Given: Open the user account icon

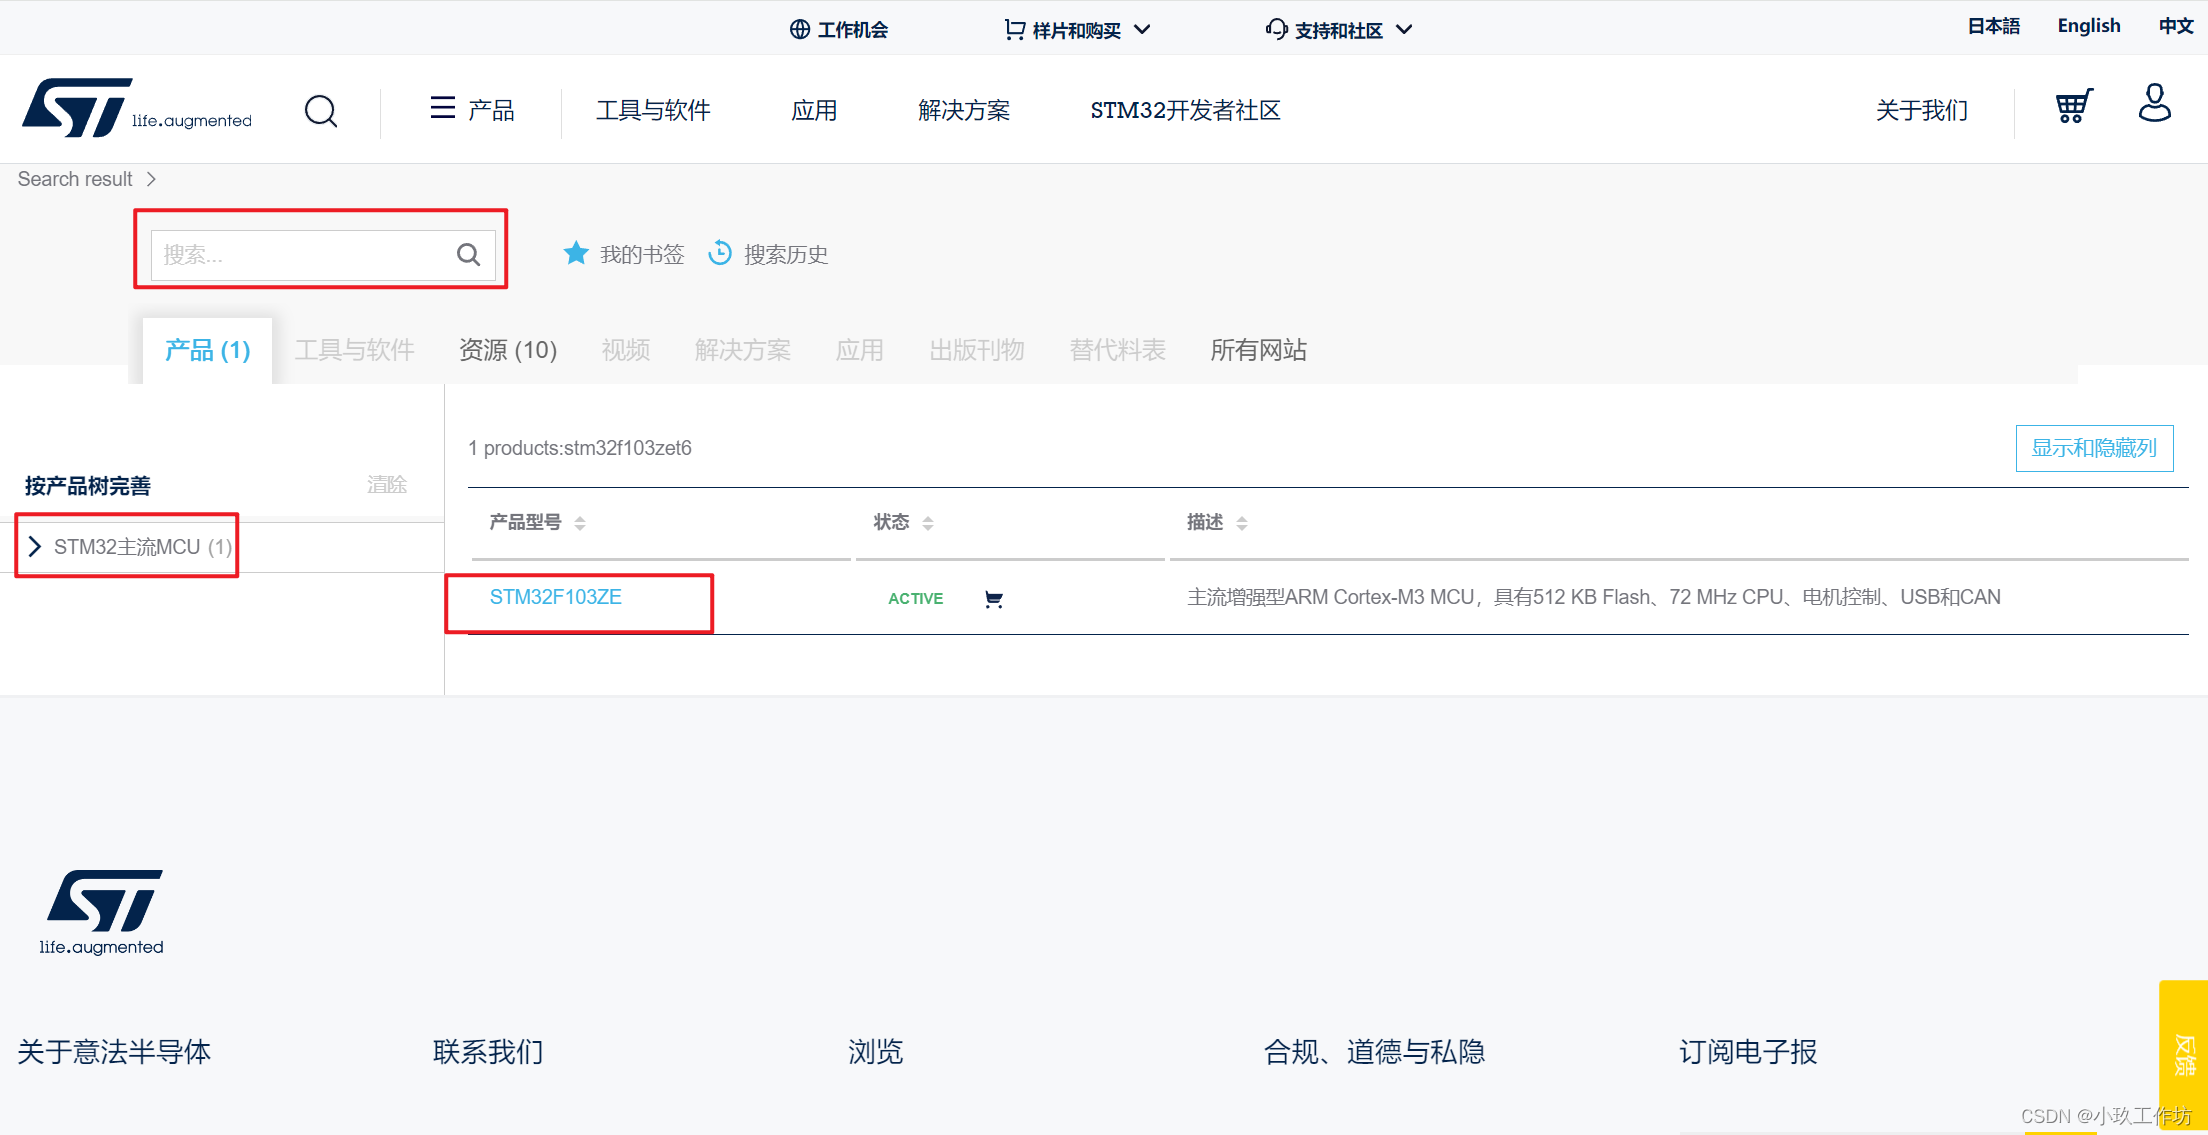Looking at the screenshot, I should coord(2154,103).
